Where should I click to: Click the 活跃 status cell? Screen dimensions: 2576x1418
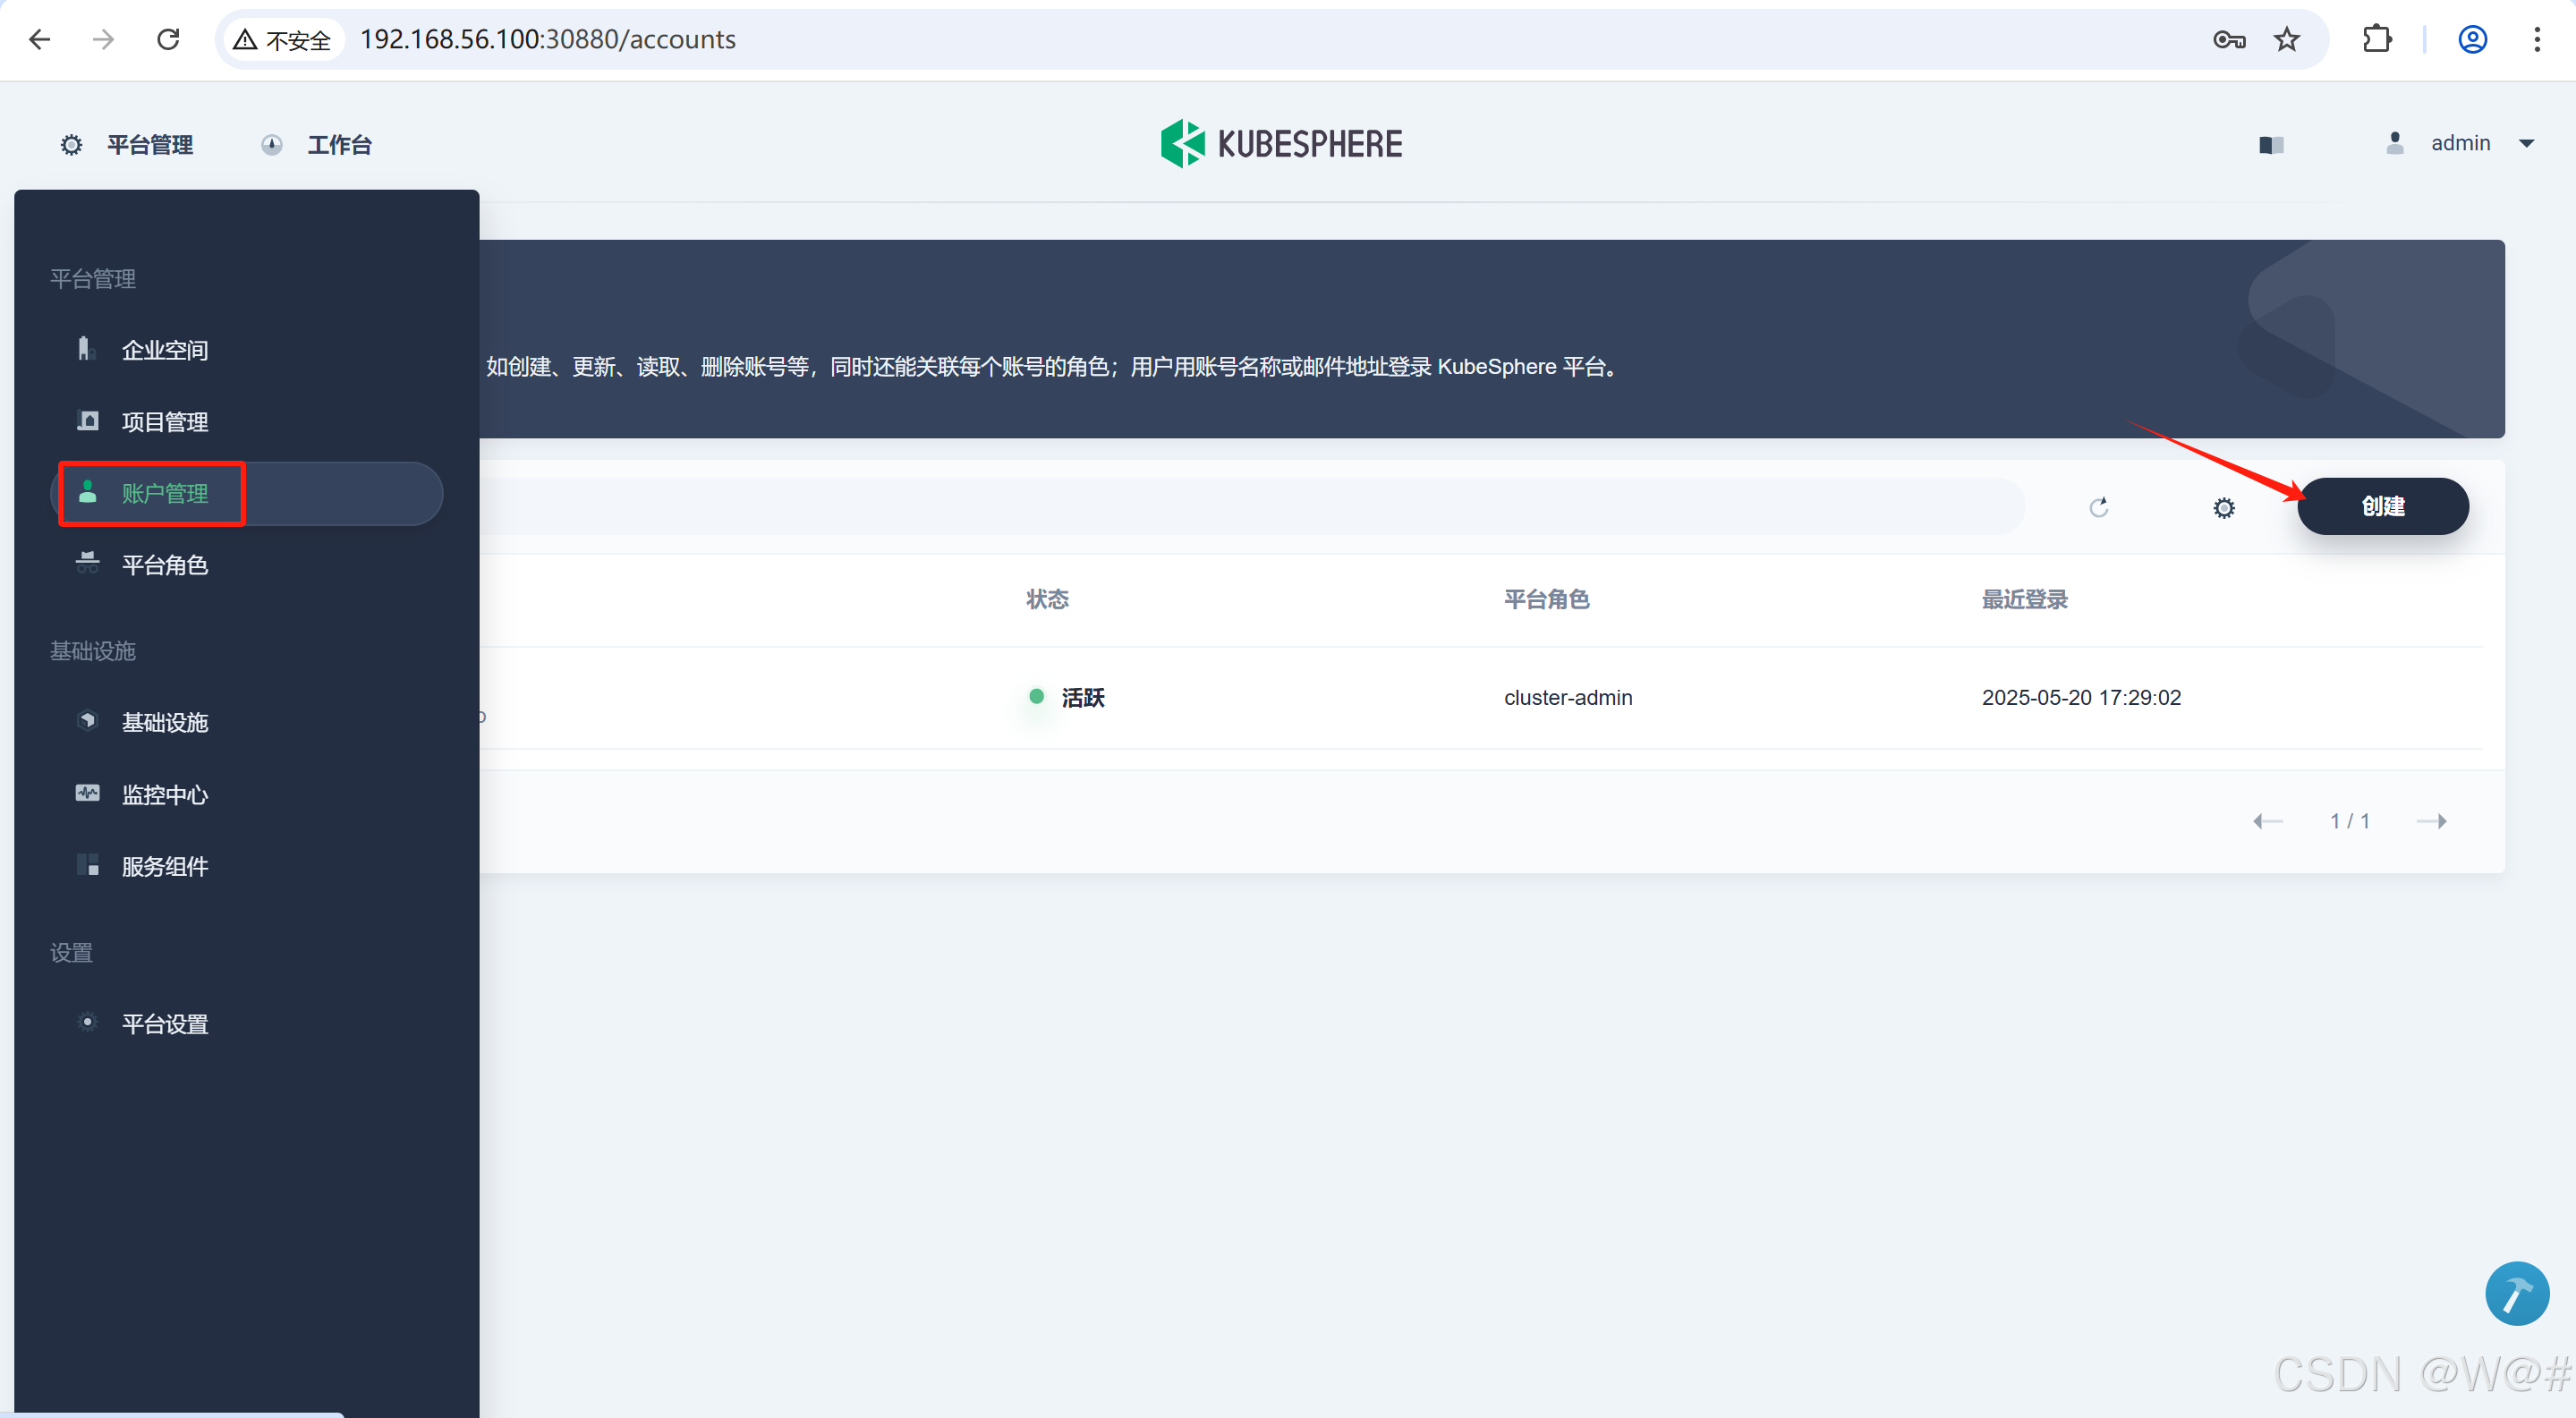1067,698
